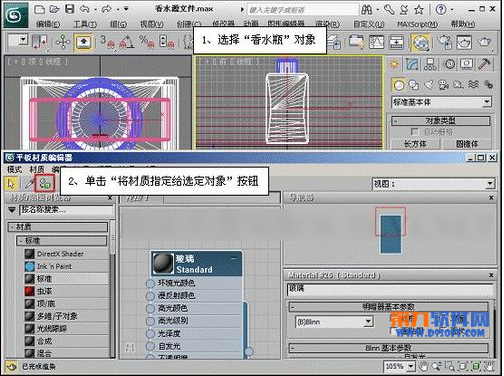Click the Box primitive button
This screenshot has width=504, height=376.
[x=415, y=144]
